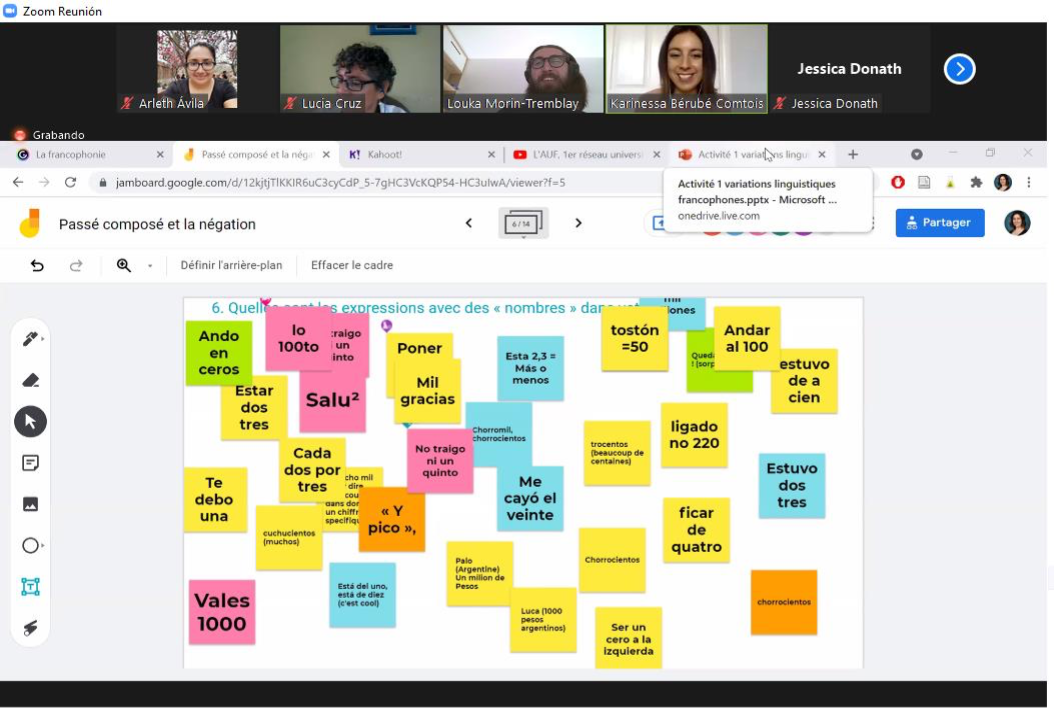Viewport: 1056px width, 711px height.
Task: Choose the arrow Select tool
Action: (x=30, y=422)
